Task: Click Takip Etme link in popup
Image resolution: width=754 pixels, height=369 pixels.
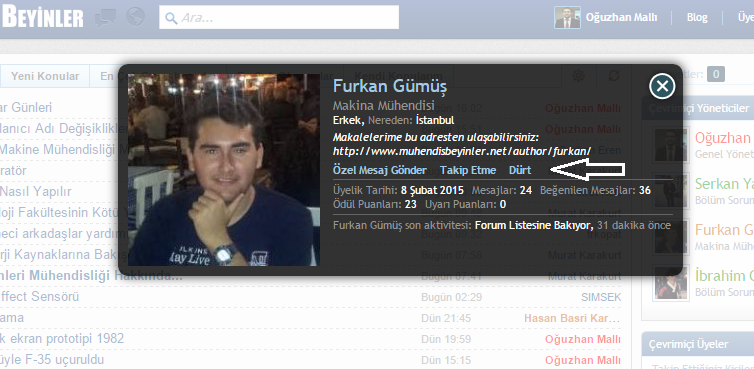Action: 468,170
